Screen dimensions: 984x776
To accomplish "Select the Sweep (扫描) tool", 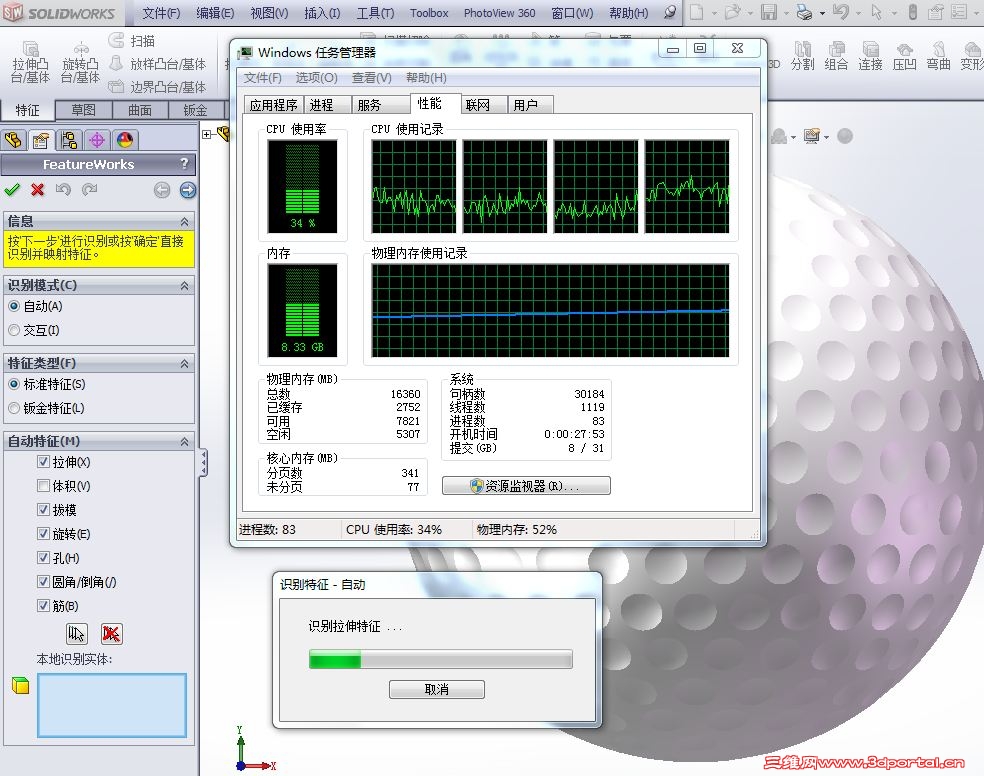I will [132, 41].
